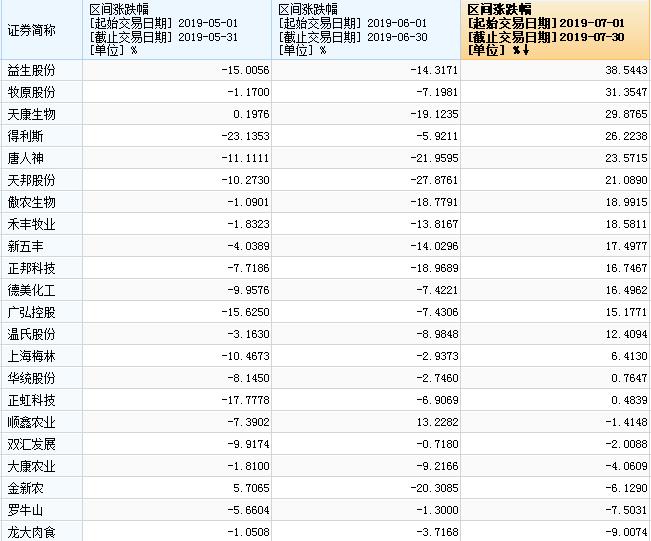Image resolution: width=651 pixels, height=541 pixels.
Task: Select May value -9.9576 for 德美化工
Action: 248,290
